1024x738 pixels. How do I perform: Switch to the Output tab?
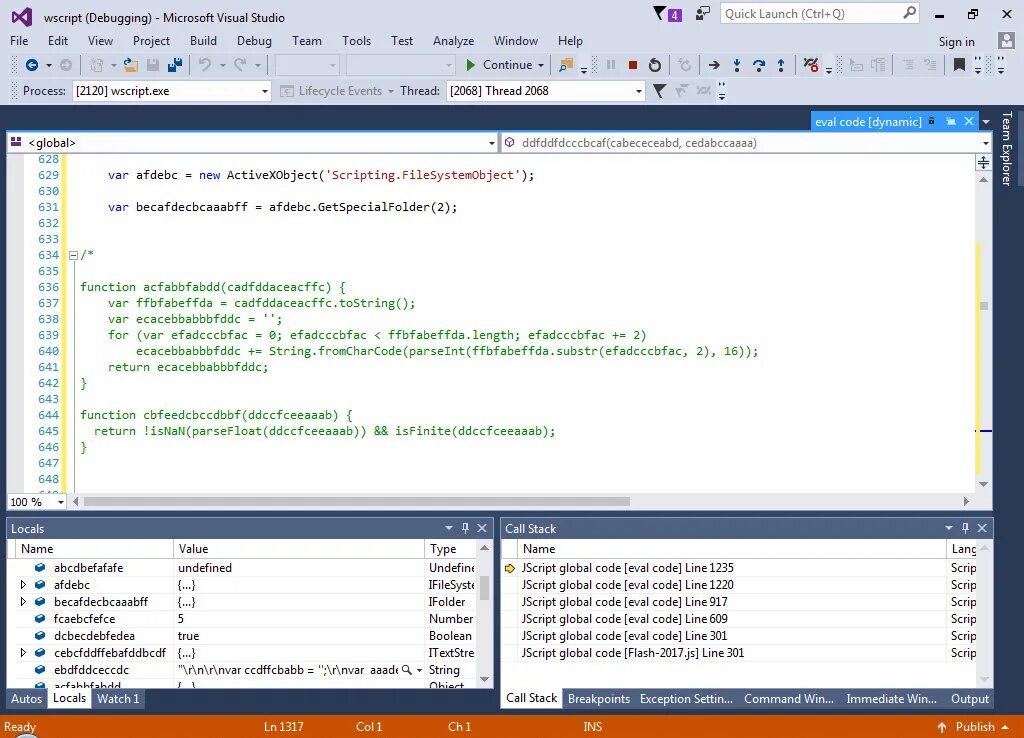coord(970,698)
